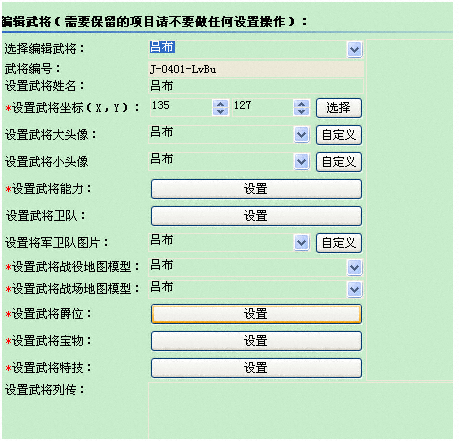Increase the X coordinate with the up arrow

pyautogui.click(x=220, y=104)
